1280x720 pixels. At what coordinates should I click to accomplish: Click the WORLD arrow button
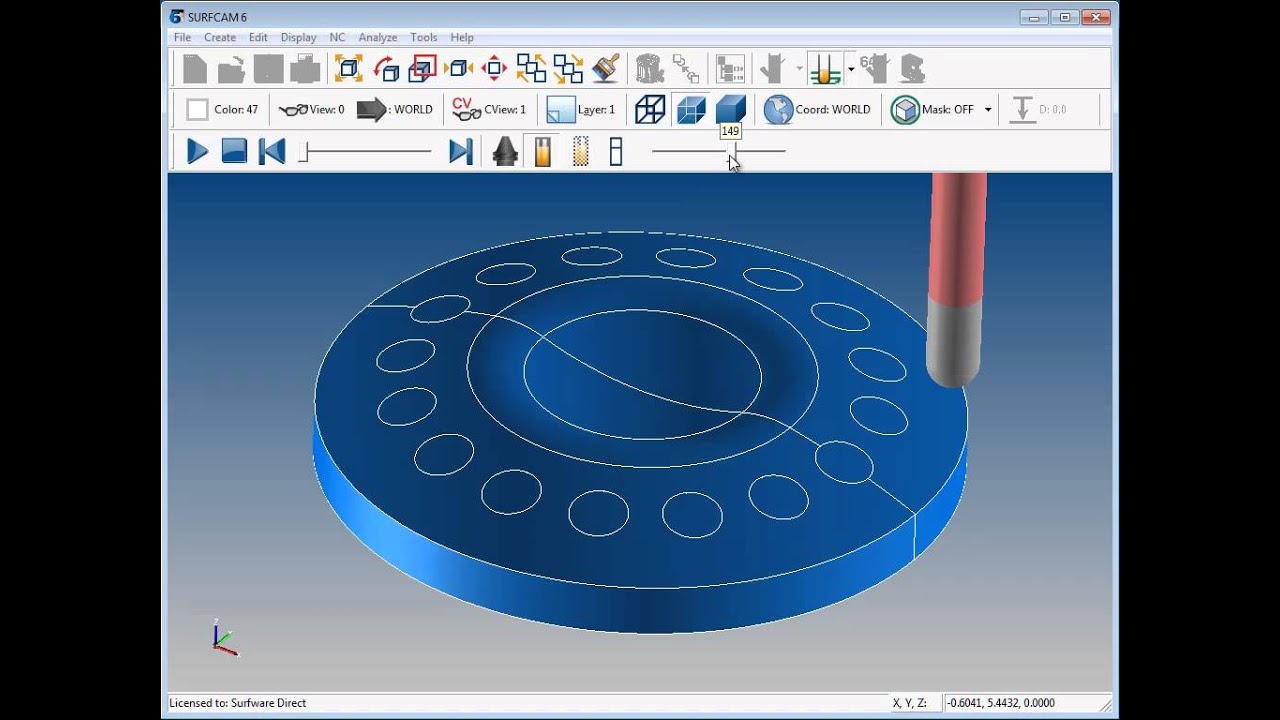pyautogui.click(x=395, y=110)
